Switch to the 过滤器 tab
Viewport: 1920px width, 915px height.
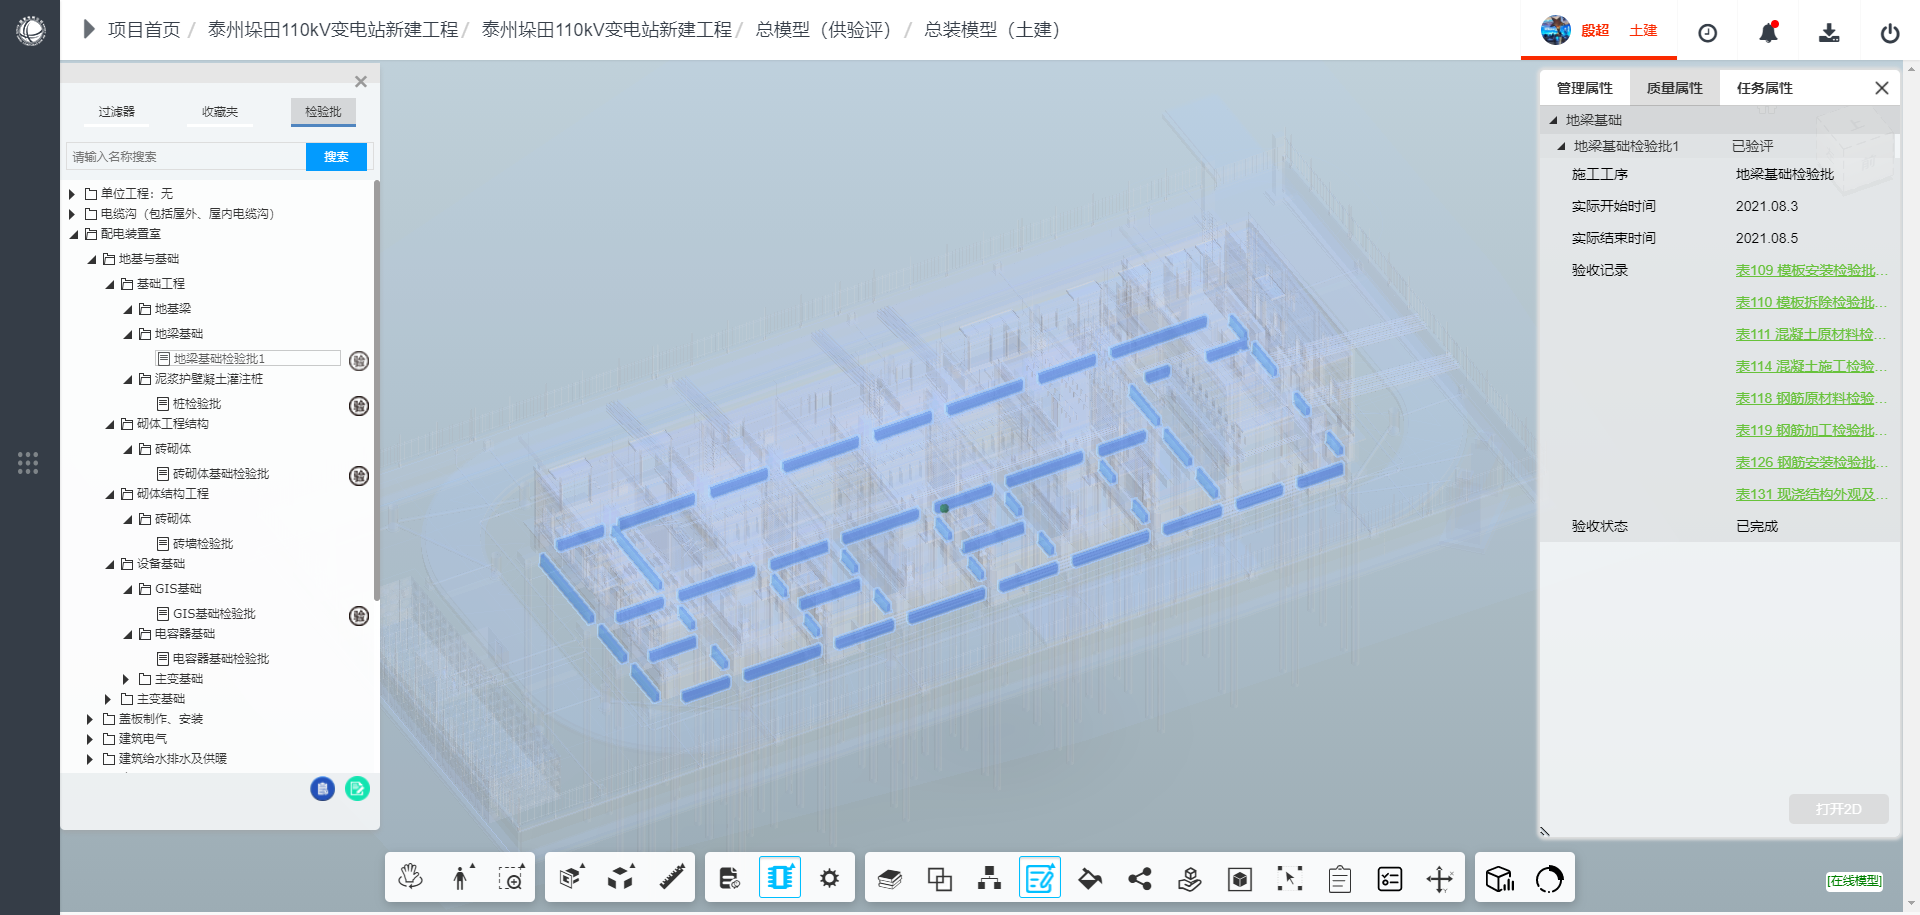[x=117, y=112]
